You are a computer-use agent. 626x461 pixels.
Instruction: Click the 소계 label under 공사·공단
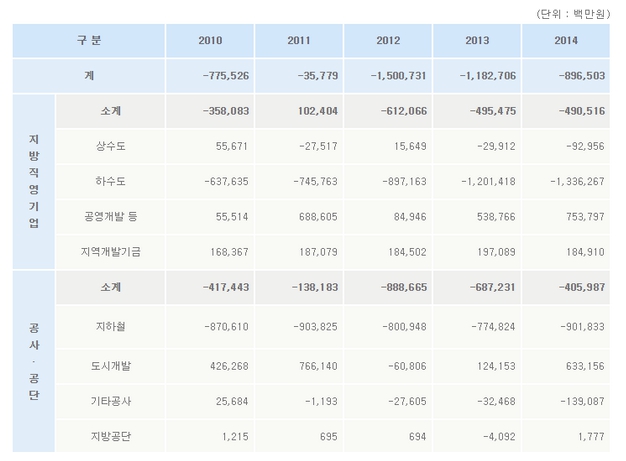tap(111, 287)
